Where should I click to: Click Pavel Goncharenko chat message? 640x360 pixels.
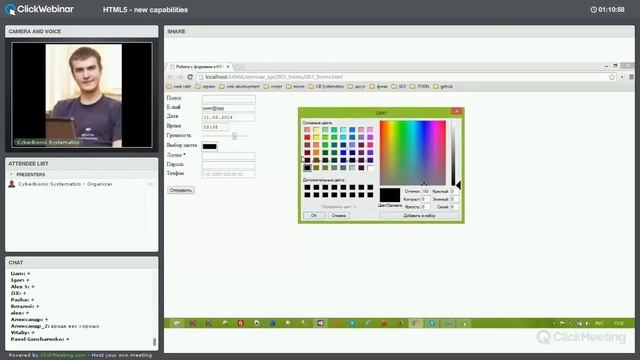coord(40,339)
